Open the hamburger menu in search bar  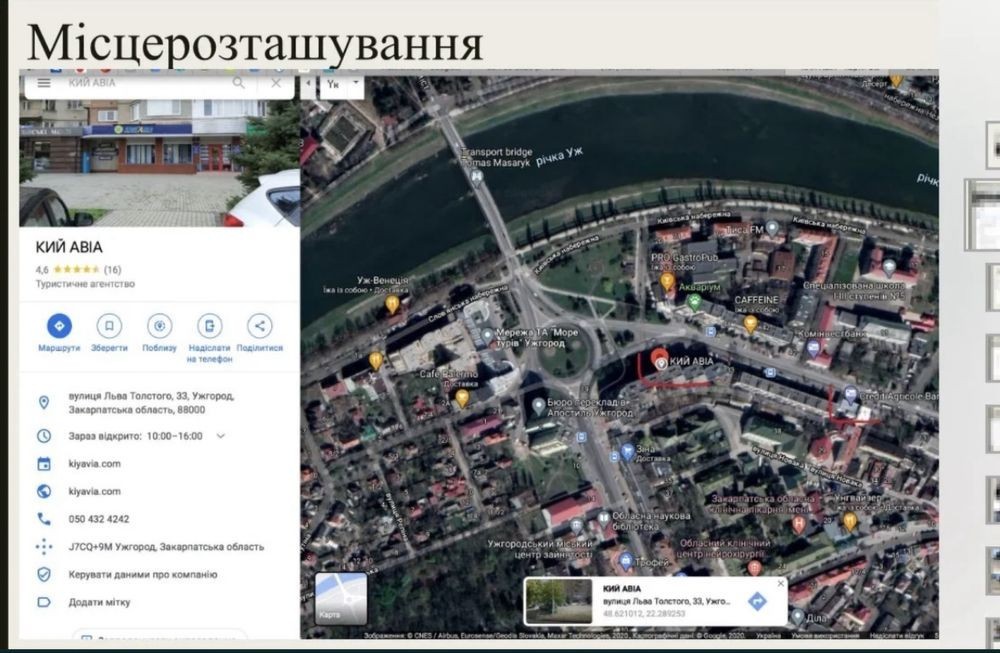[x=44, y=83]
